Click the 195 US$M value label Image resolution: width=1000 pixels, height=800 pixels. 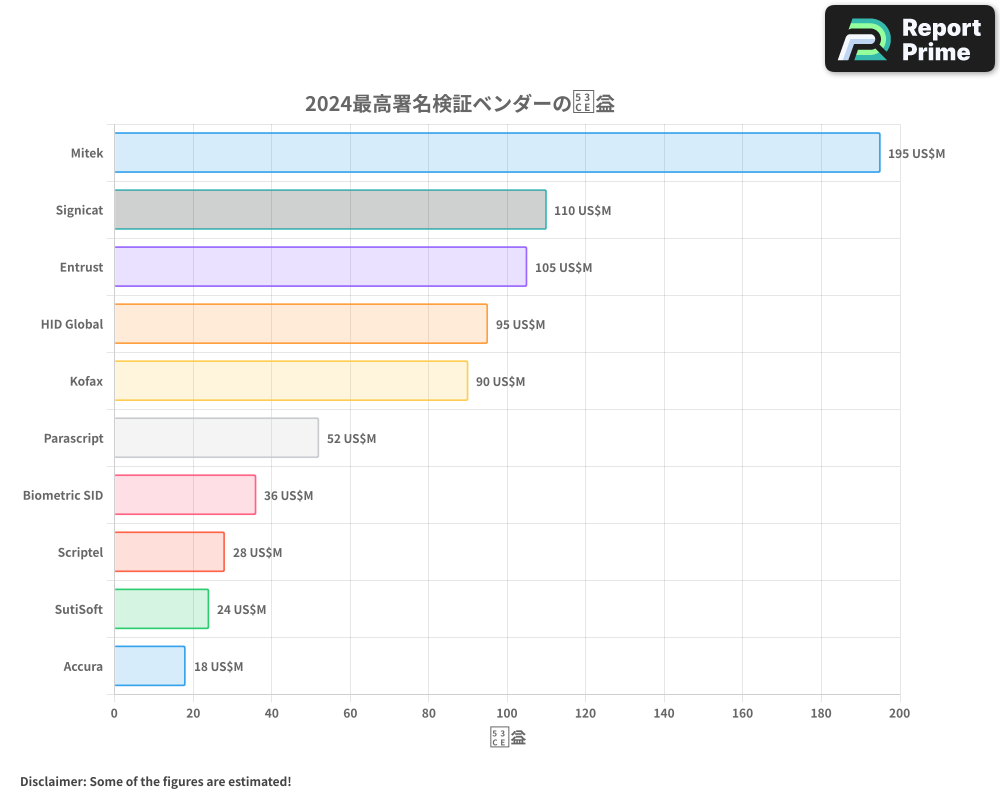click(x=916, y=153)
